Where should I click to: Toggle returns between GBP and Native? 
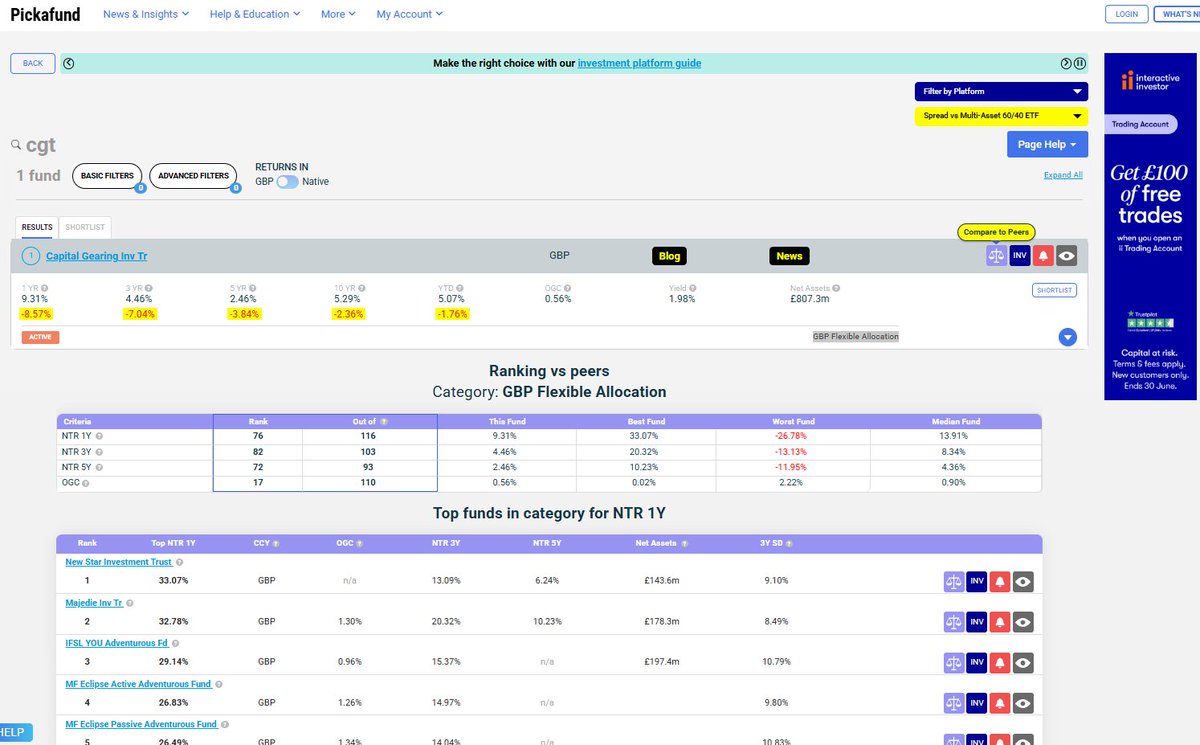tap(287, 182)
